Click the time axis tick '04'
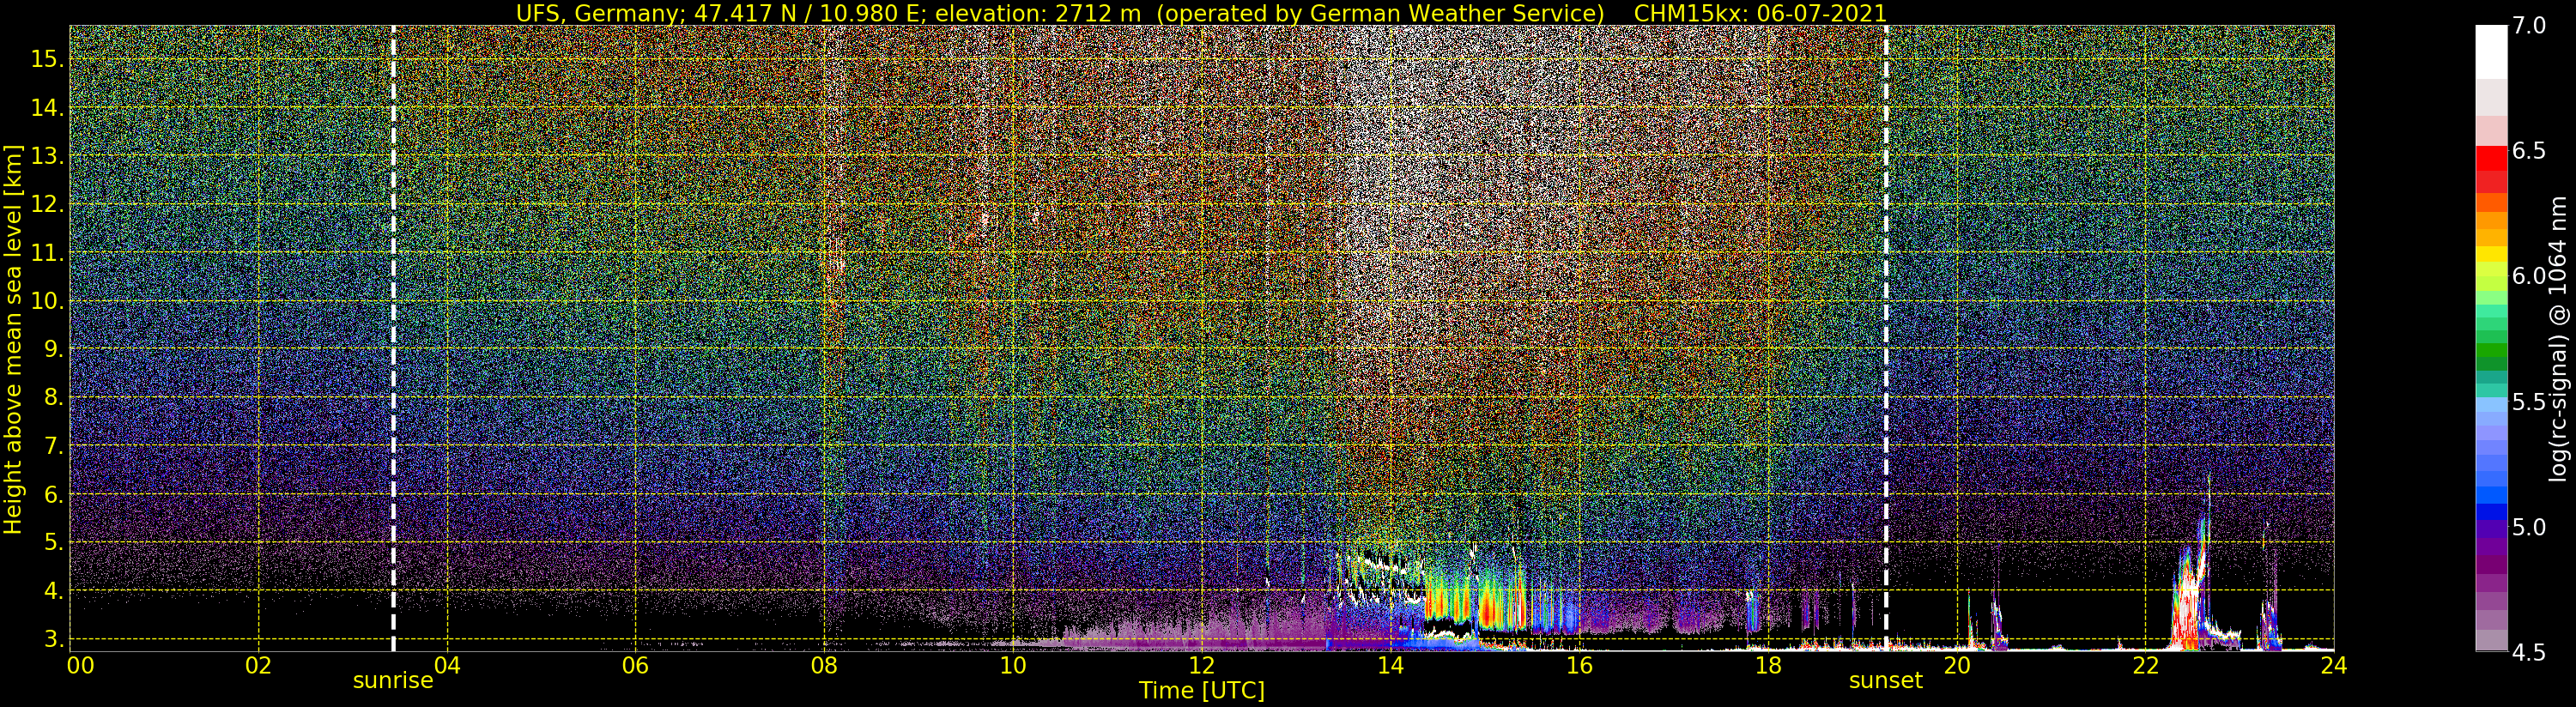 [447, 665]
